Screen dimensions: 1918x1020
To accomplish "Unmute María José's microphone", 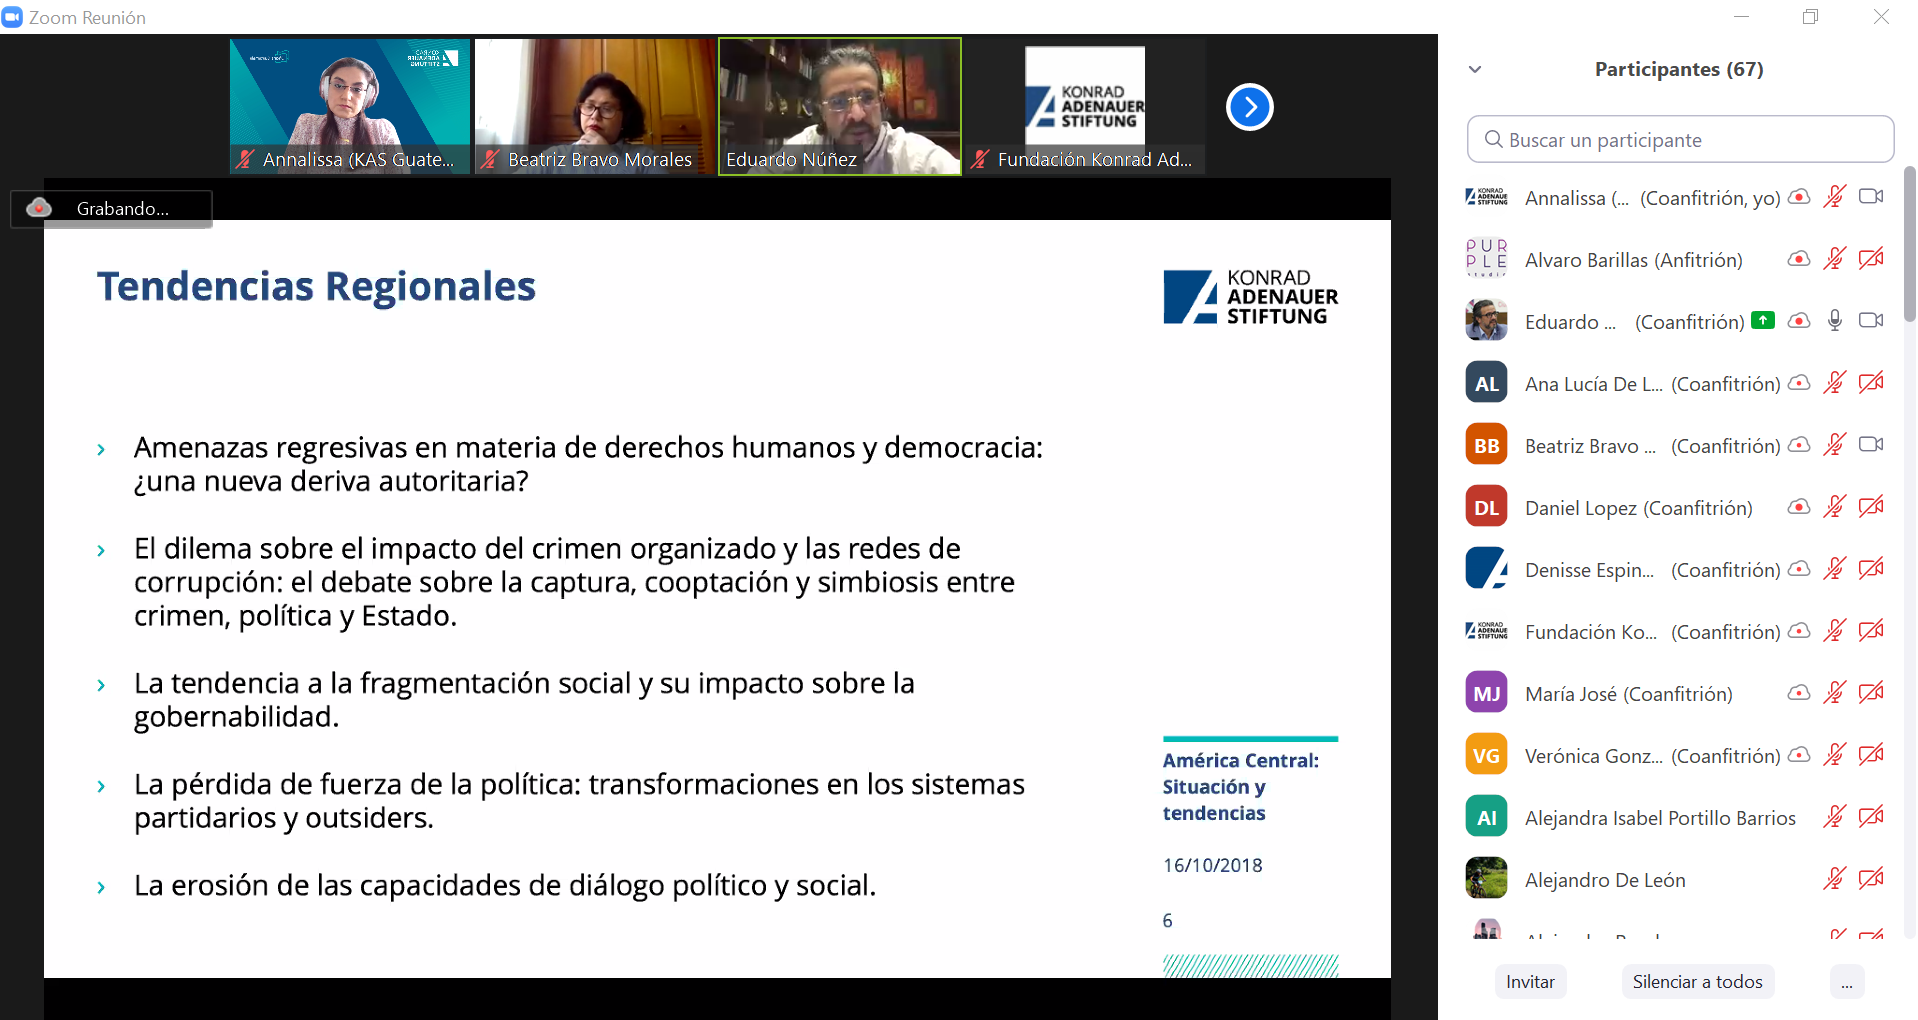I will click(1834, 693).
